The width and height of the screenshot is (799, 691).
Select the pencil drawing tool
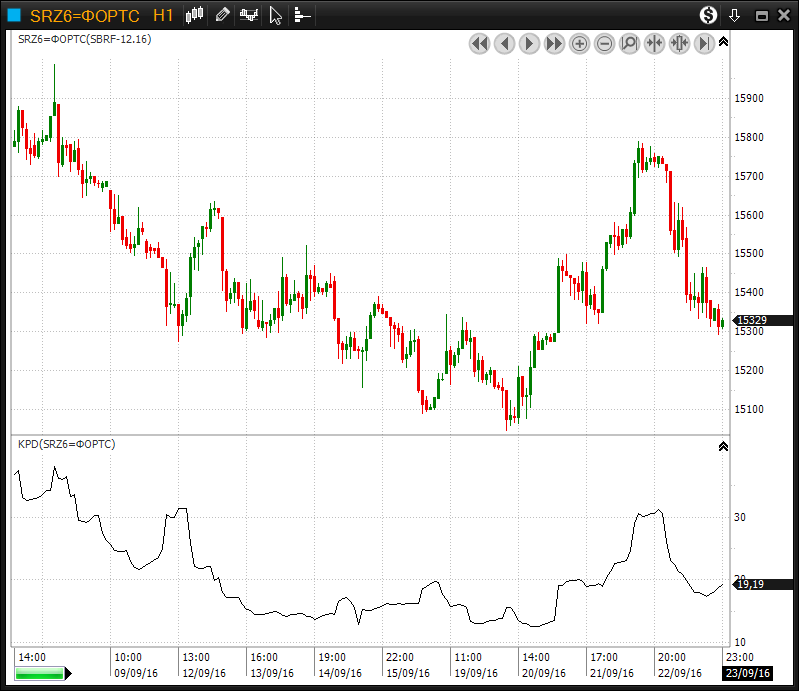click(222, 15)
